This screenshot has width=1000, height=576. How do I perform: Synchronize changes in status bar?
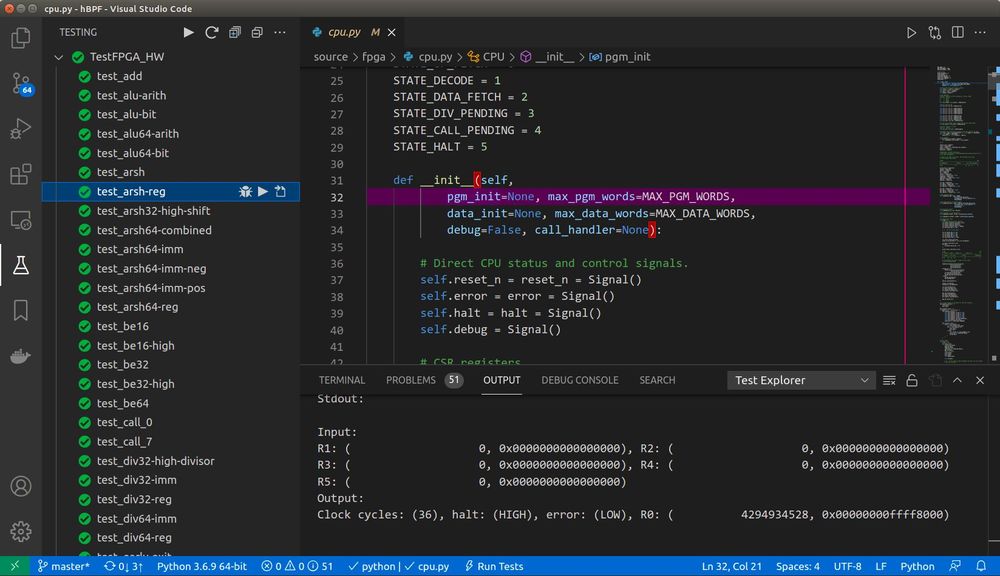tap(123, 566)
